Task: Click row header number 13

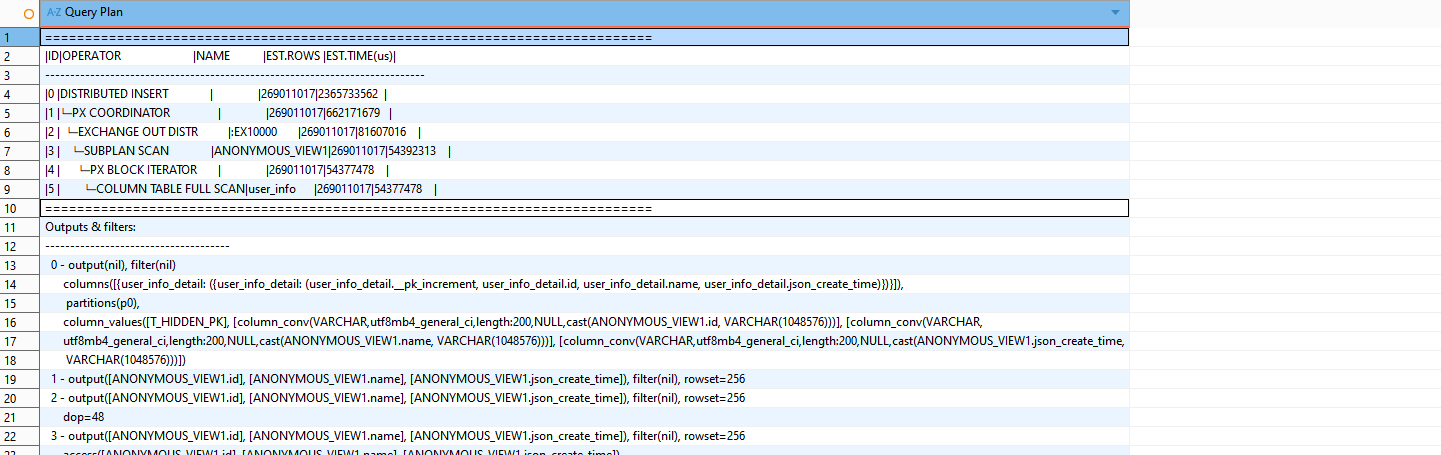Action: [20, 265]
